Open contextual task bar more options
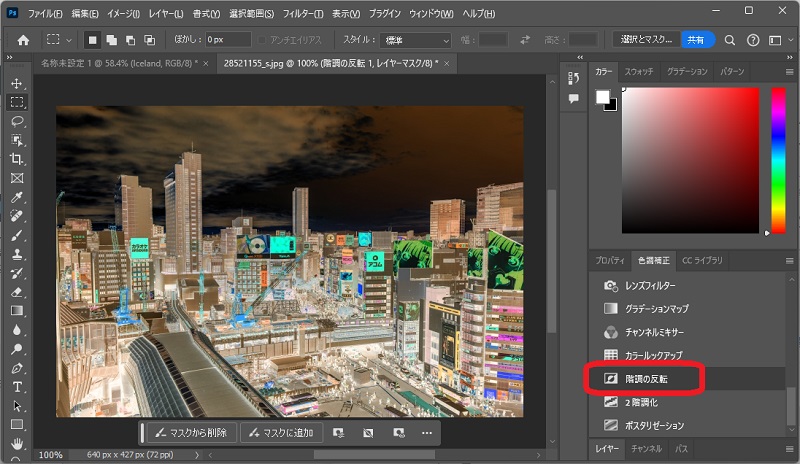The image size is (800, 464). (427, 433)
